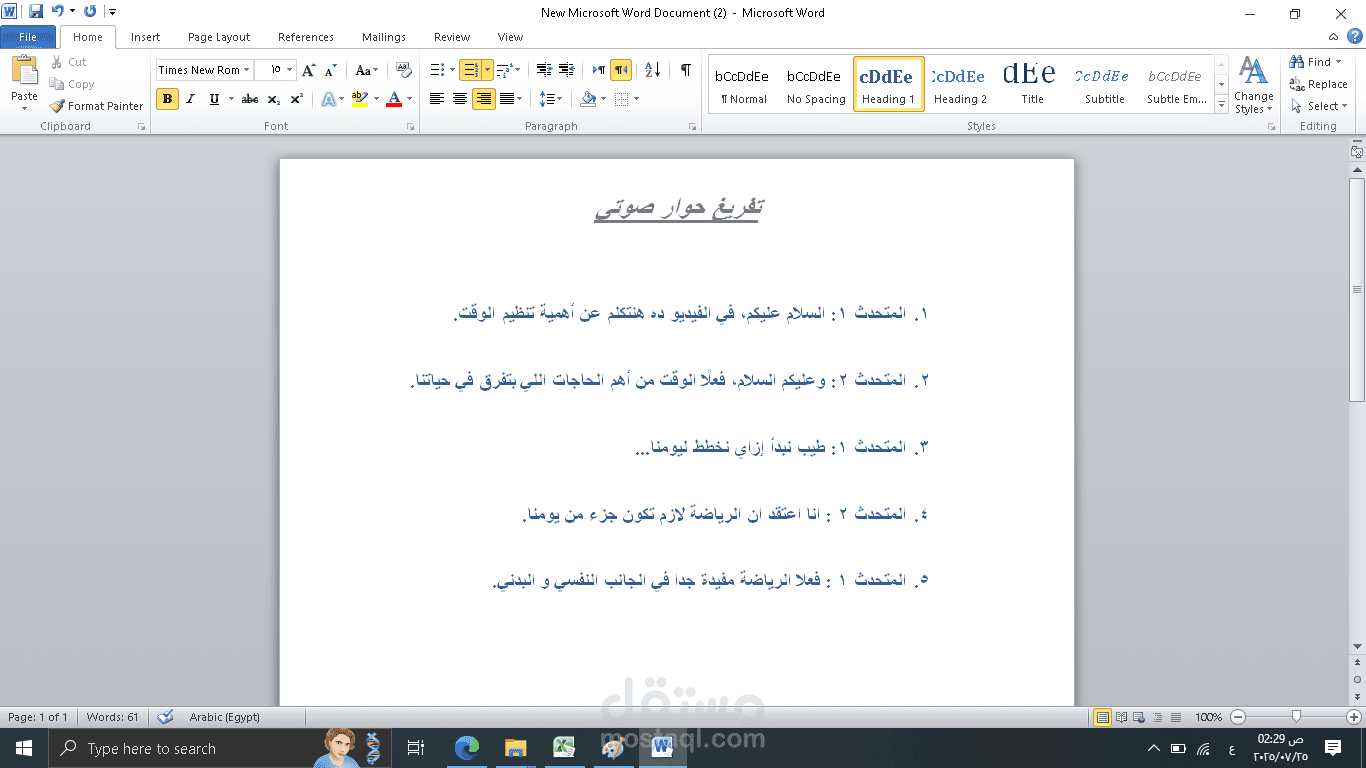
Task: Apply superscript formatting
Action: click(296, 99)
